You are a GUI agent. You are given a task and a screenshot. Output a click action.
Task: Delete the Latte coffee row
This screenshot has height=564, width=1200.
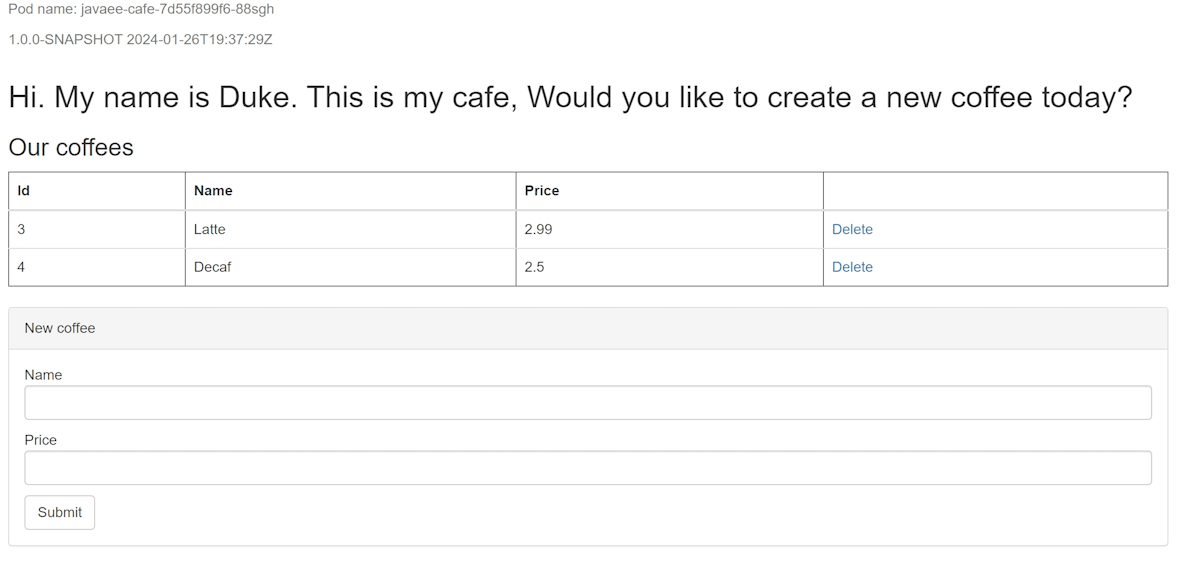pyautogui.click(x=852, y=229)
